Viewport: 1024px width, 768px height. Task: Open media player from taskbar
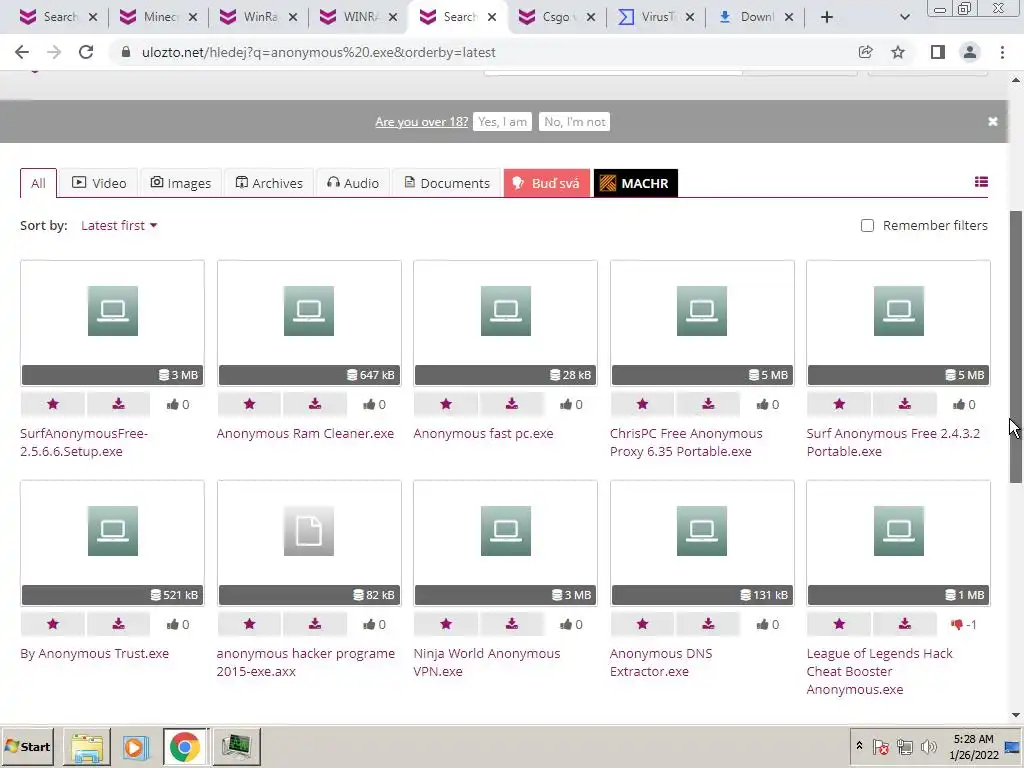pos(136,746)
